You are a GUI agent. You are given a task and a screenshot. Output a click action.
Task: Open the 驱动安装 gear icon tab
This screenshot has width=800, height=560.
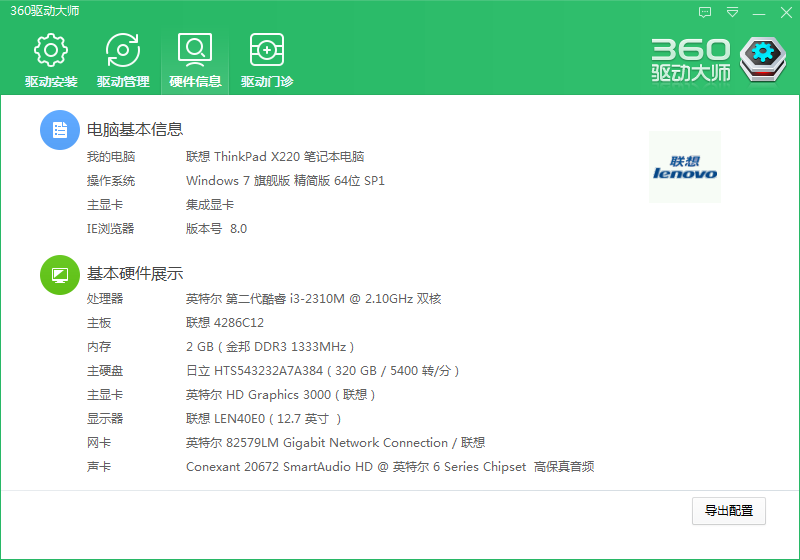51,60
